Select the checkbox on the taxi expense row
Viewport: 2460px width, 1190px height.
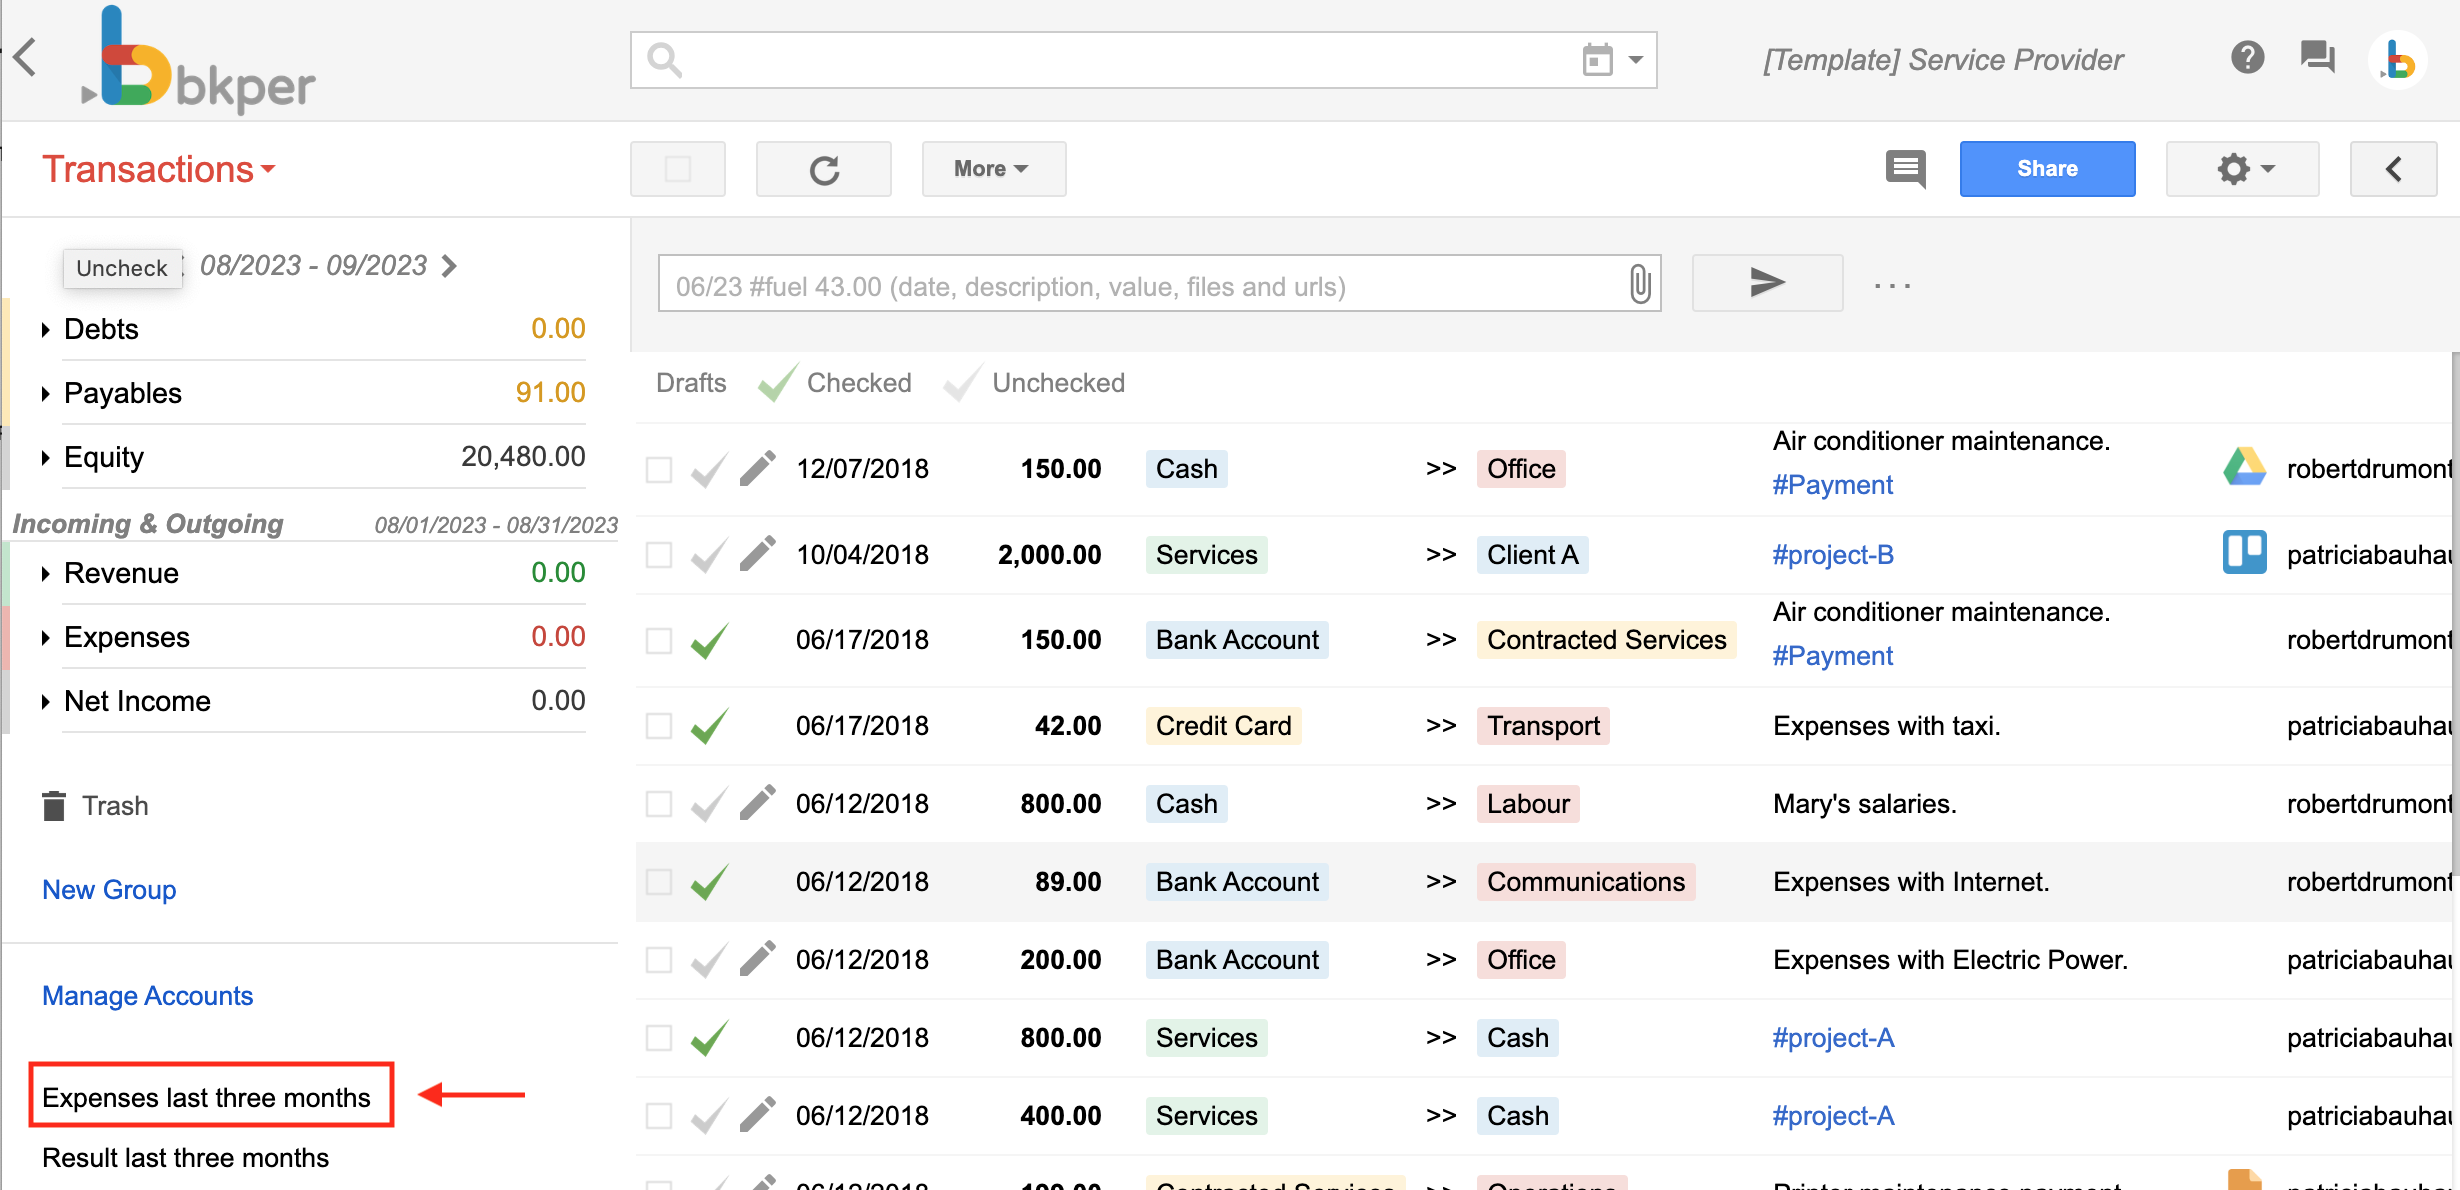(658, 726)
